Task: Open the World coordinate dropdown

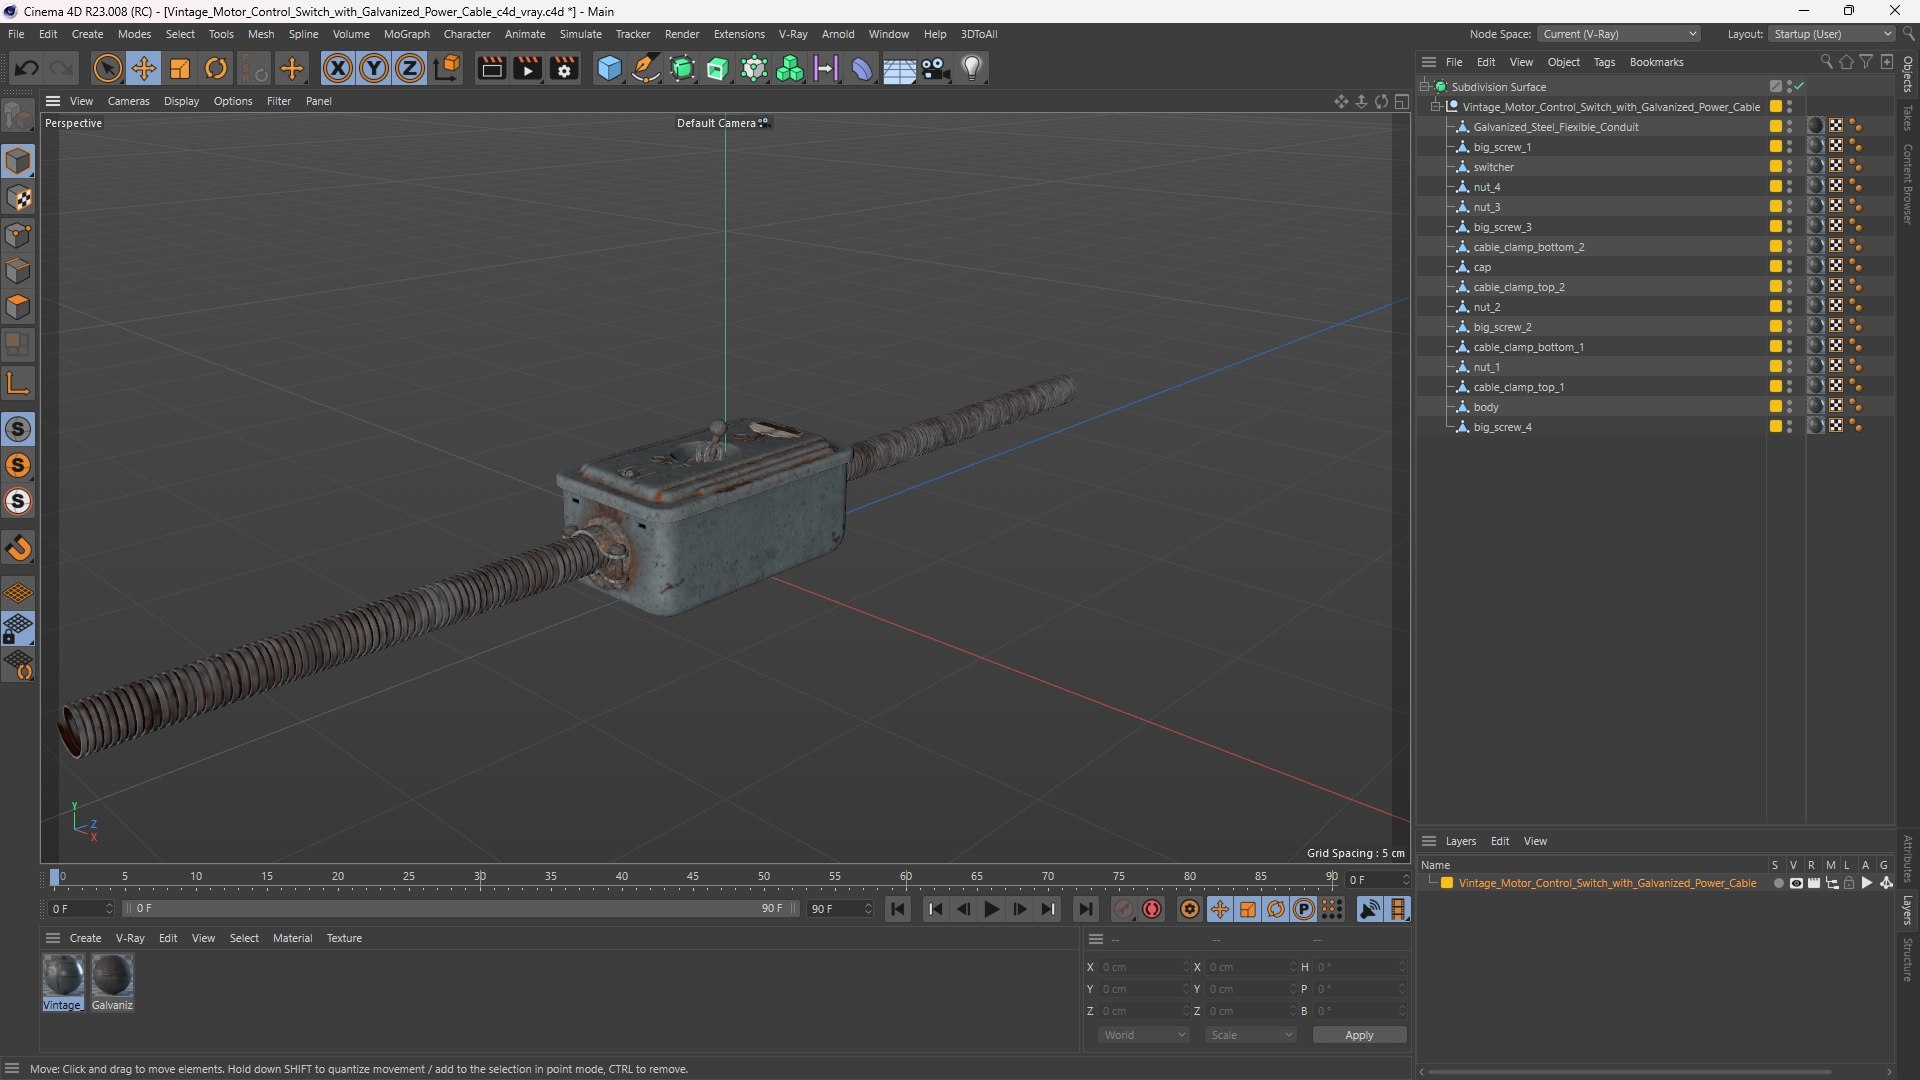Action: [x=1144, y=1035]
